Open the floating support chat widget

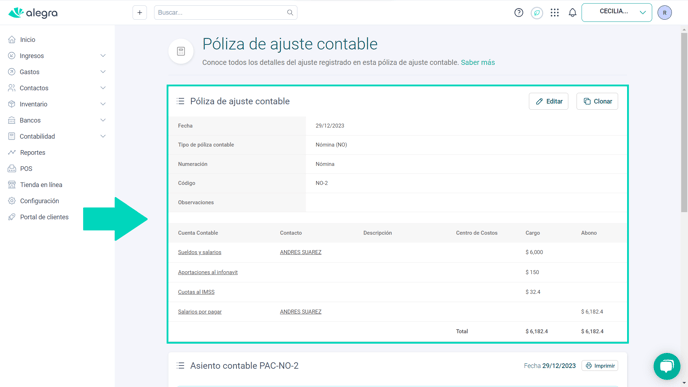pyautogui.click(x=666, y=366)
